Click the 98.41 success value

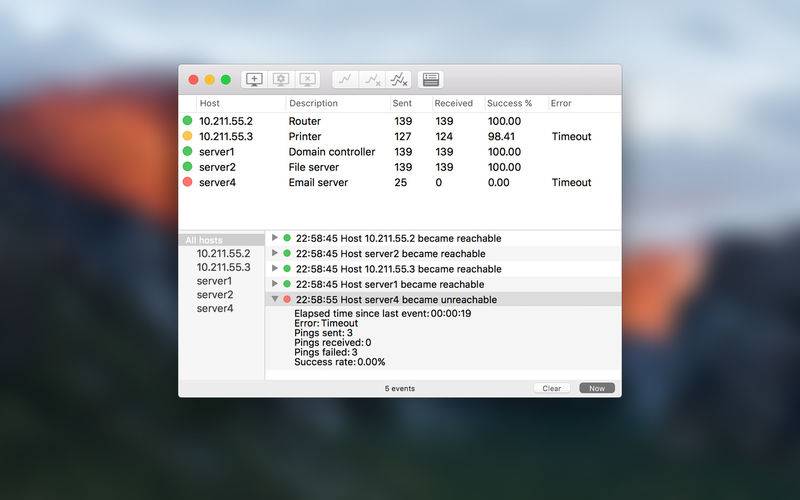click(502, 136)
